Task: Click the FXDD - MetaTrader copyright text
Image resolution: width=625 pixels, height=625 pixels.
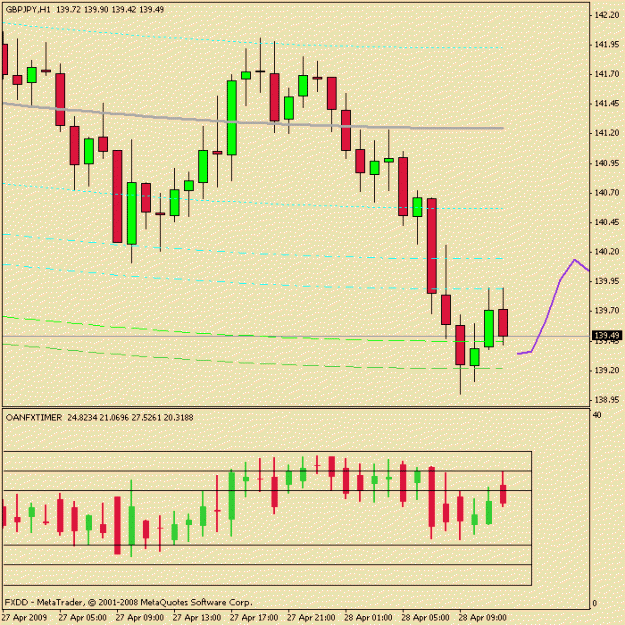Action: pos(128,602)
